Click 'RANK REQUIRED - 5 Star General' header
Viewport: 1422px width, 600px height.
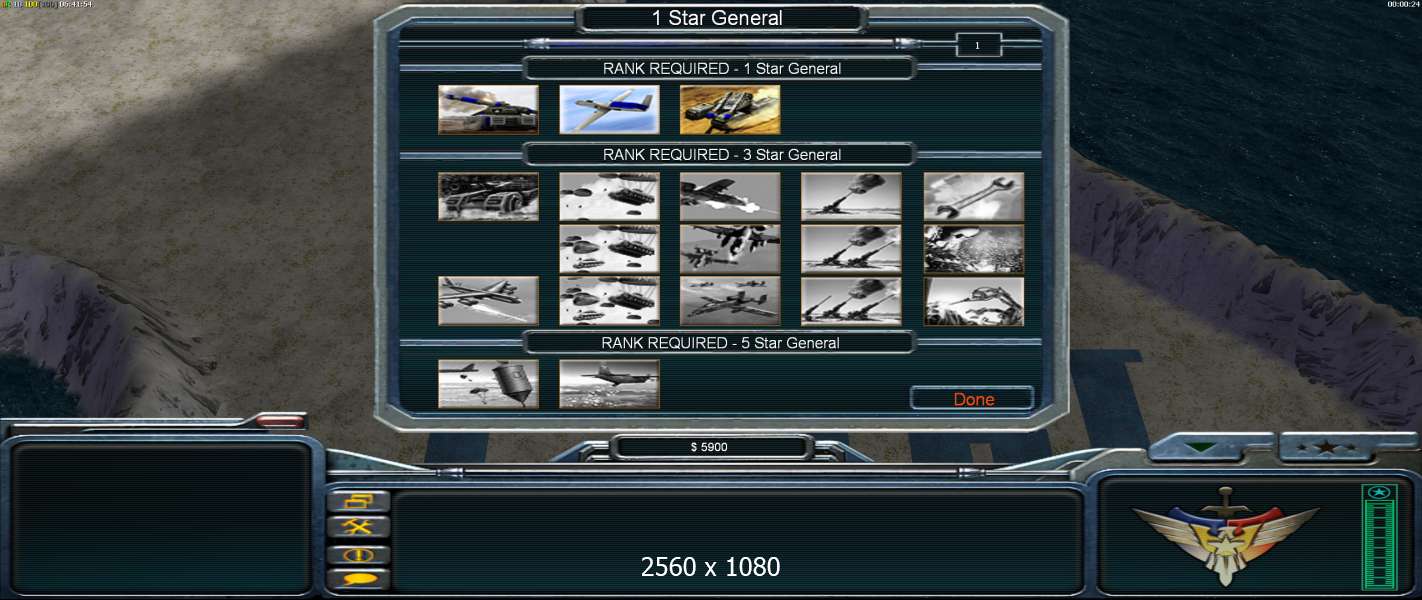[721, 343]
